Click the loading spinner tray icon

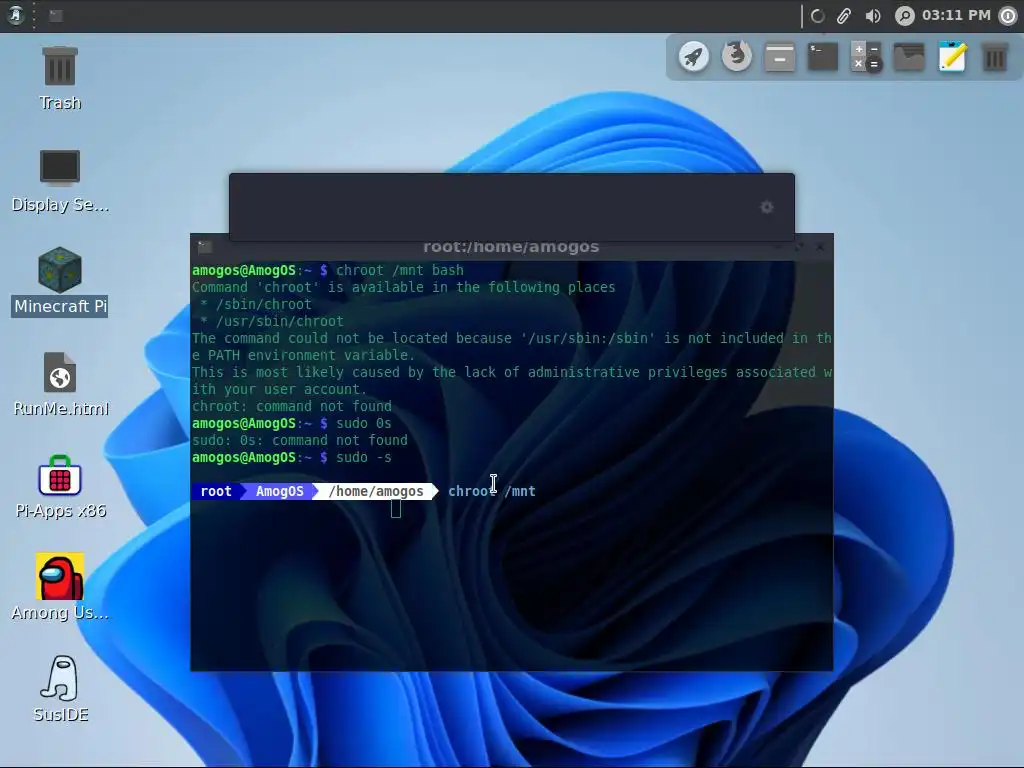point(817,16)
